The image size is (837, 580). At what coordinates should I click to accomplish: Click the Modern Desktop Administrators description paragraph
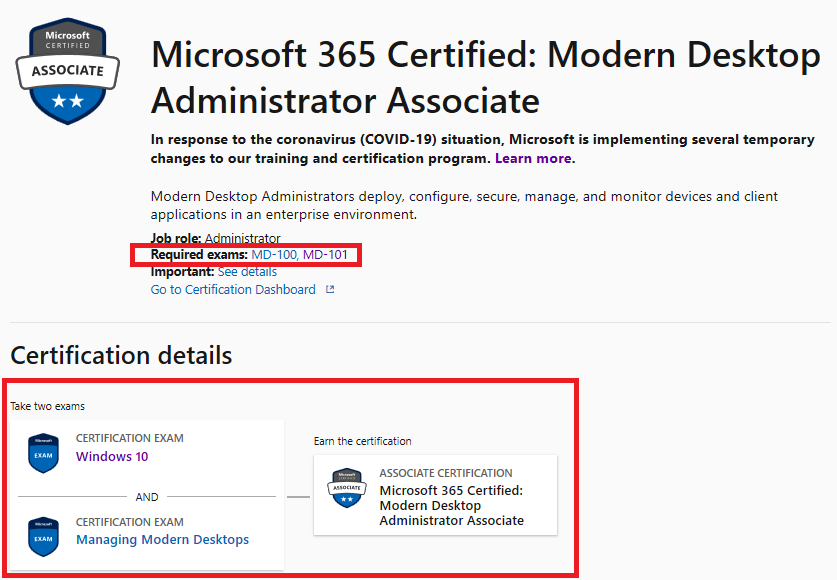(x=464, y=205)
